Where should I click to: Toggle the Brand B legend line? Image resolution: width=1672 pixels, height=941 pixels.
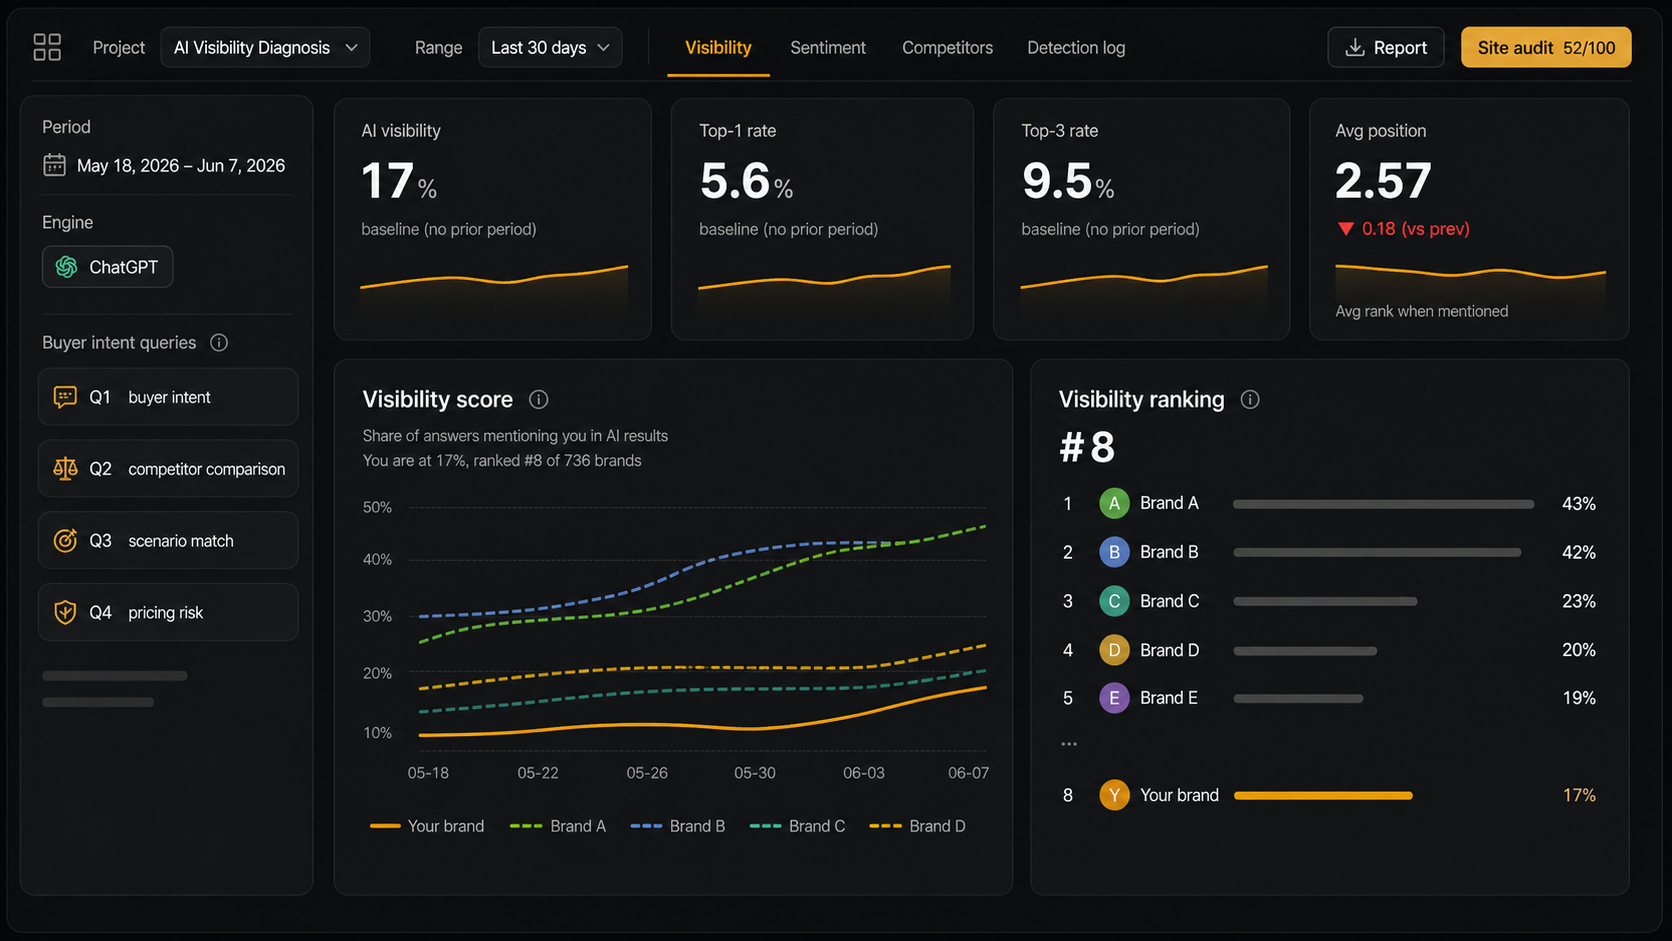(678, 826)
